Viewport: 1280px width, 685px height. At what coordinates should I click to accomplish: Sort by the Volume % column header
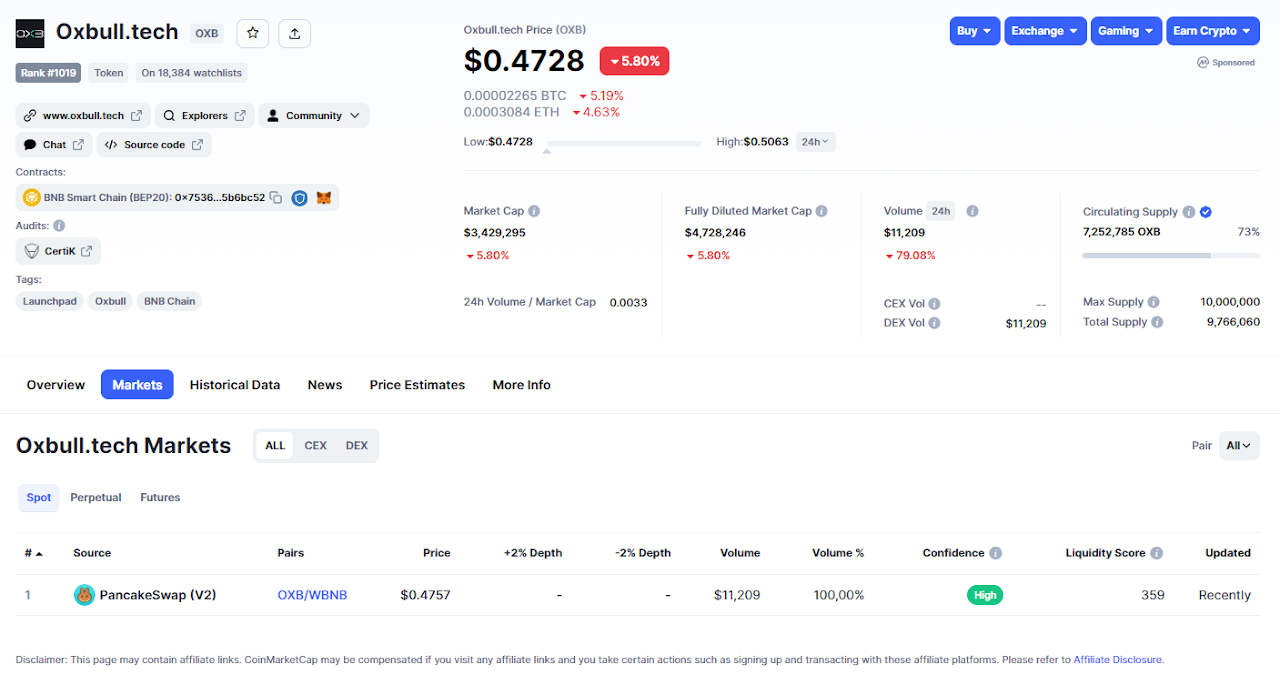(838, 553)
